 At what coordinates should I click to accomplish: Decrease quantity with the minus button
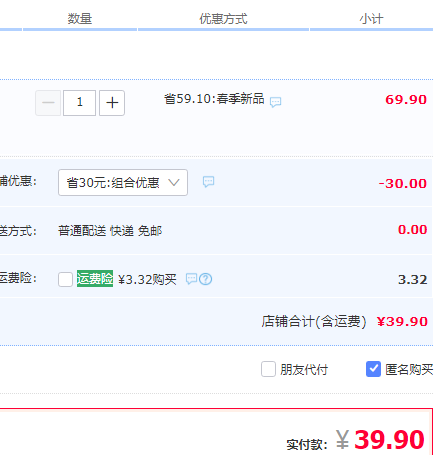pyautogui.click(x=48, y=103)
